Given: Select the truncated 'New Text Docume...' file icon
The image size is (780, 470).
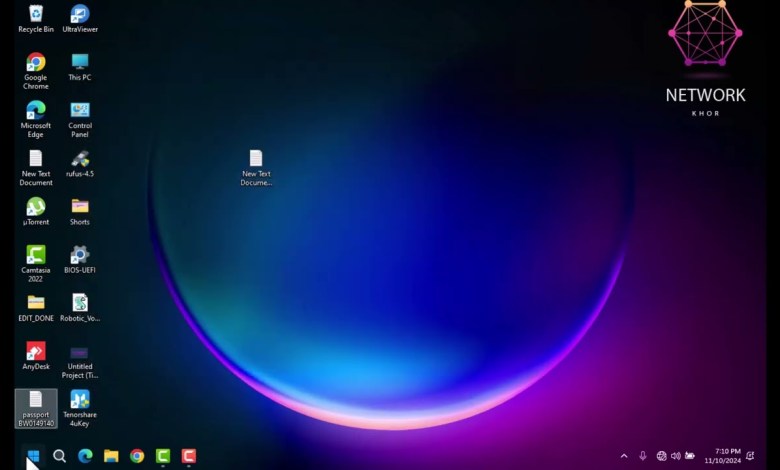Looking at the screenshot, I should (256, 168).
